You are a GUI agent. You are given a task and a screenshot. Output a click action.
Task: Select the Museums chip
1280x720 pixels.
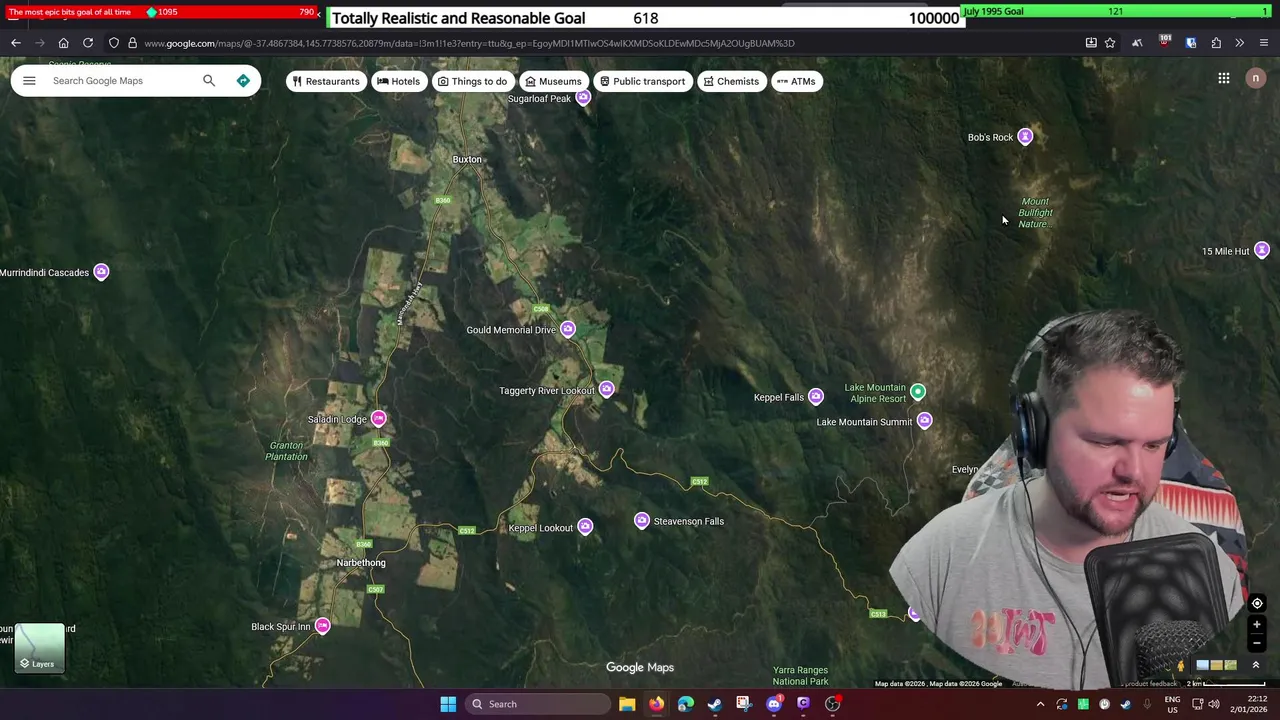pyautogui.click(x=553, y=81)
